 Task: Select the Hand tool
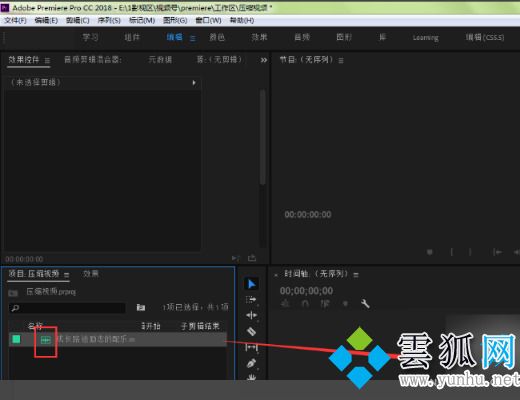tap(251, 377)
